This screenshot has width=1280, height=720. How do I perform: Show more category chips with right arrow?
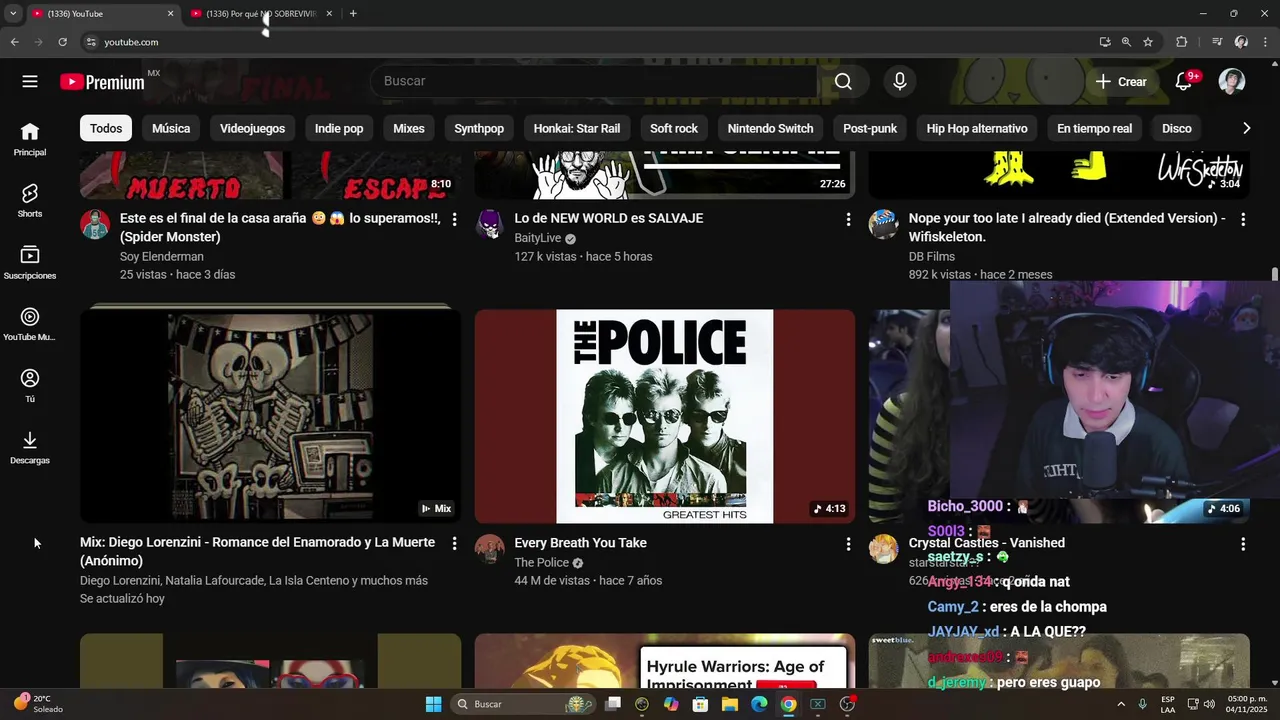click(x=1246, y=128)
